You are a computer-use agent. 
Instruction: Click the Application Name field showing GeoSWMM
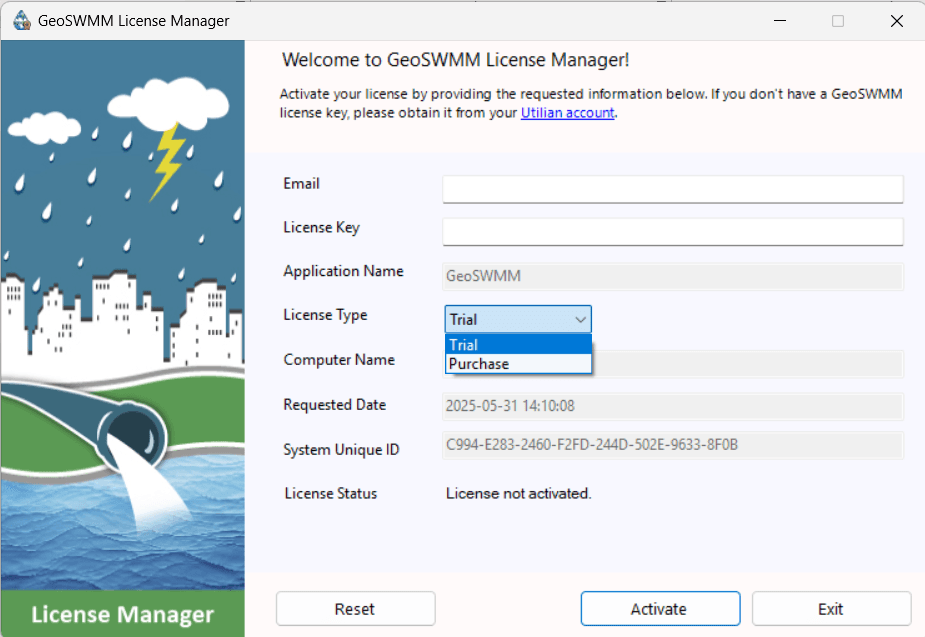pyautogui.click(x=672, y=276)
